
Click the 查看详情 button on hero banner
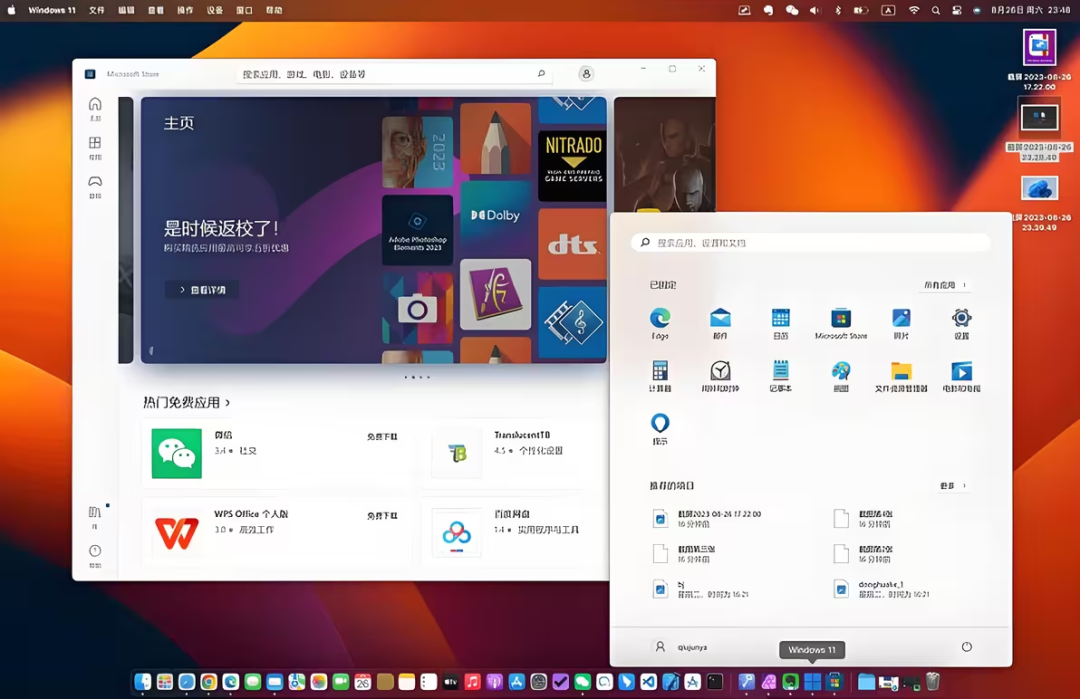202,290
